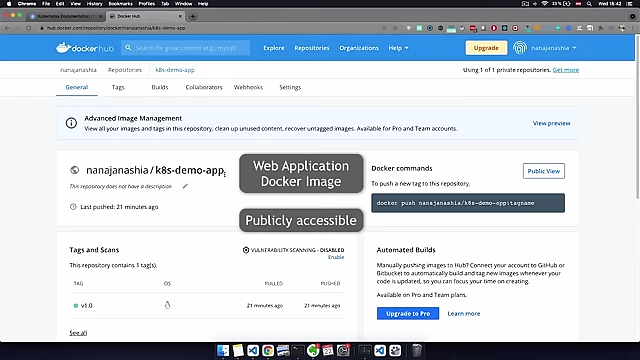
Task: Open Google Chrome from the Dock
Action: coord(268,350)
